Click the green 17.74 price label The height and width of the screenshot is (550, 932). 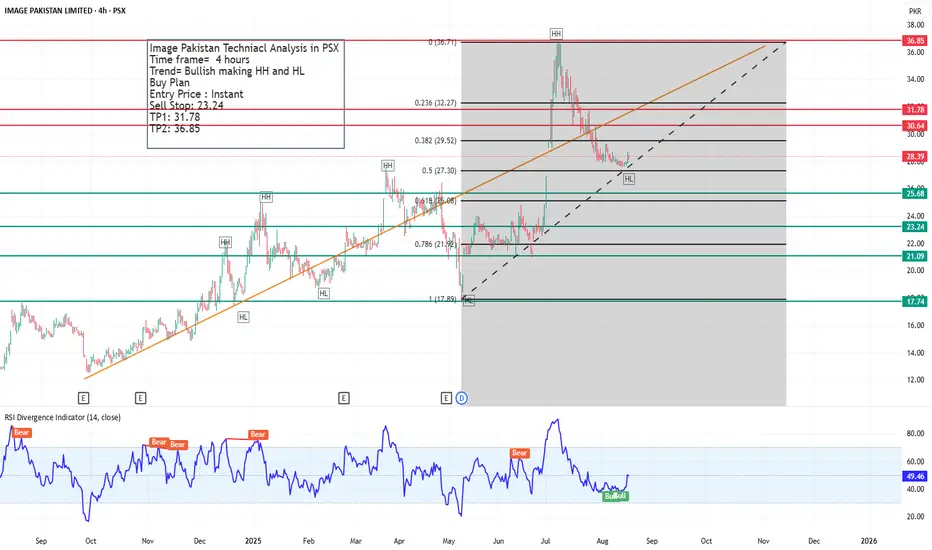pos(915,301)
